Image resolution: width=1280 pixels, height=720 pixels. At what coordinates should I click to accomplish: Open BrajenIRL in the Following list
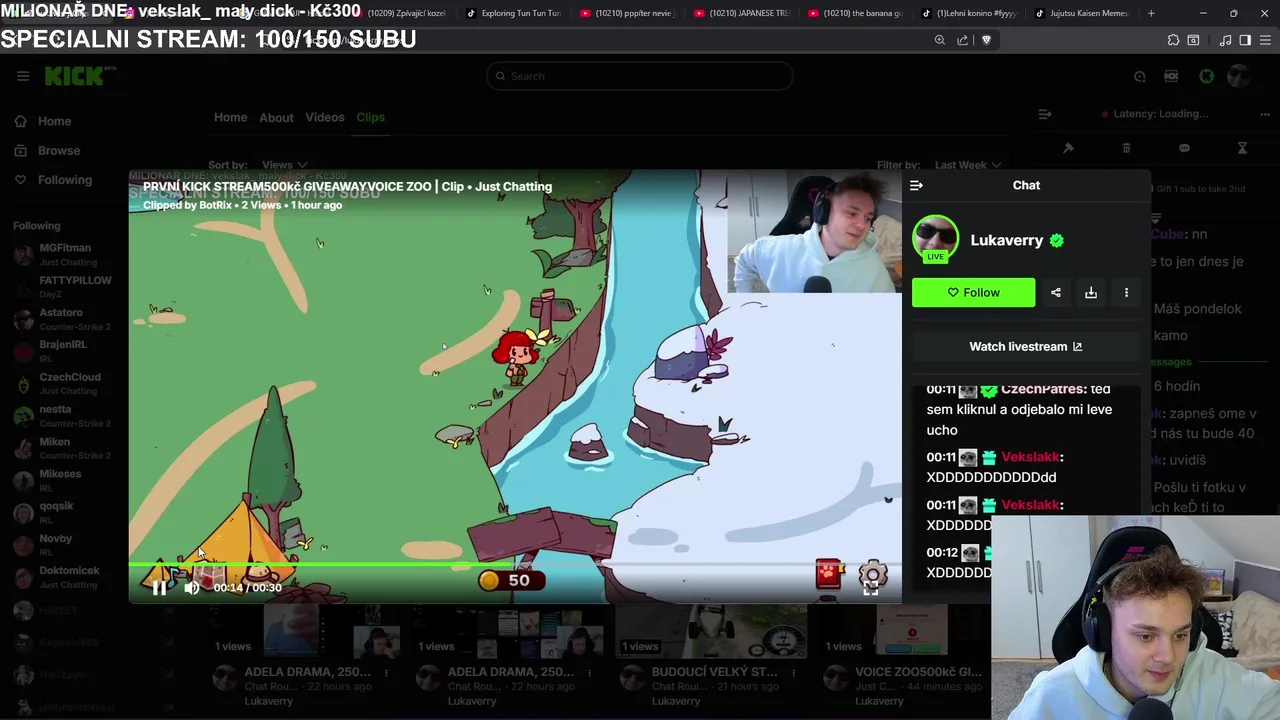[66, 350]
